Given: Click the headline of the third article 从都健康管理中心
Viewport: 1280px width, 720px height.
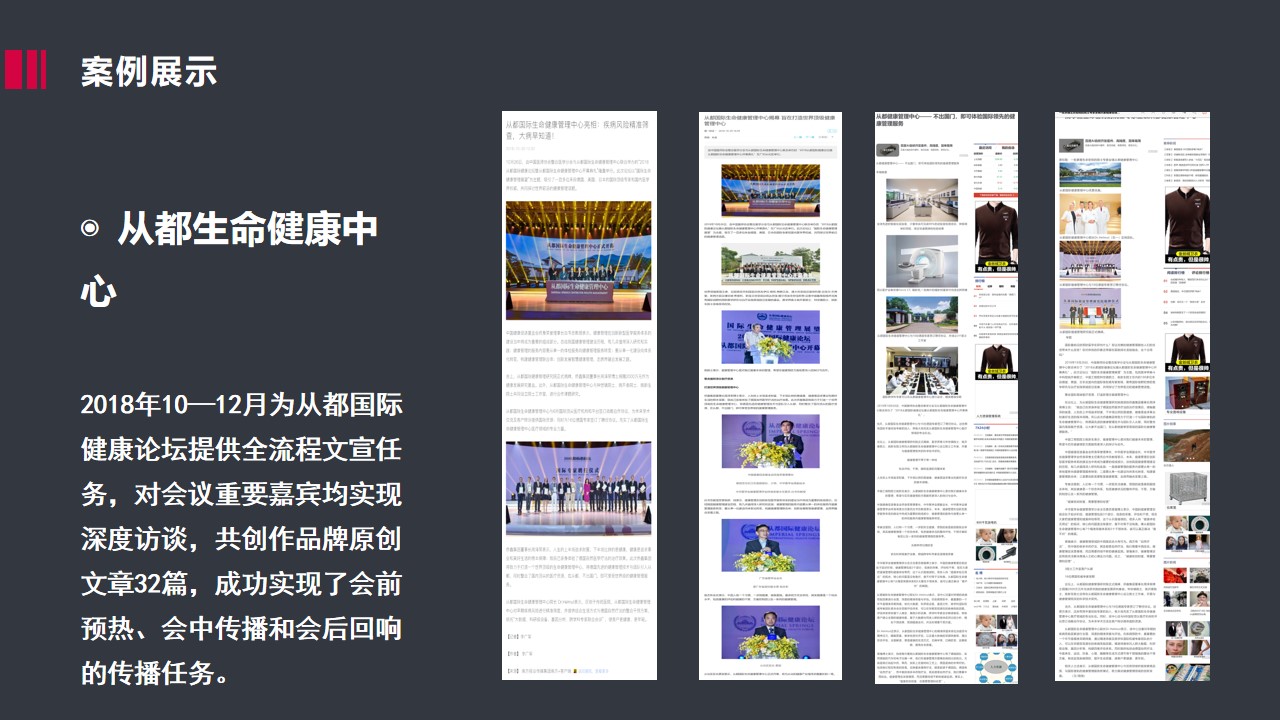Looking at the screenshot, I should pyautogui.click(x=946, y=122).
